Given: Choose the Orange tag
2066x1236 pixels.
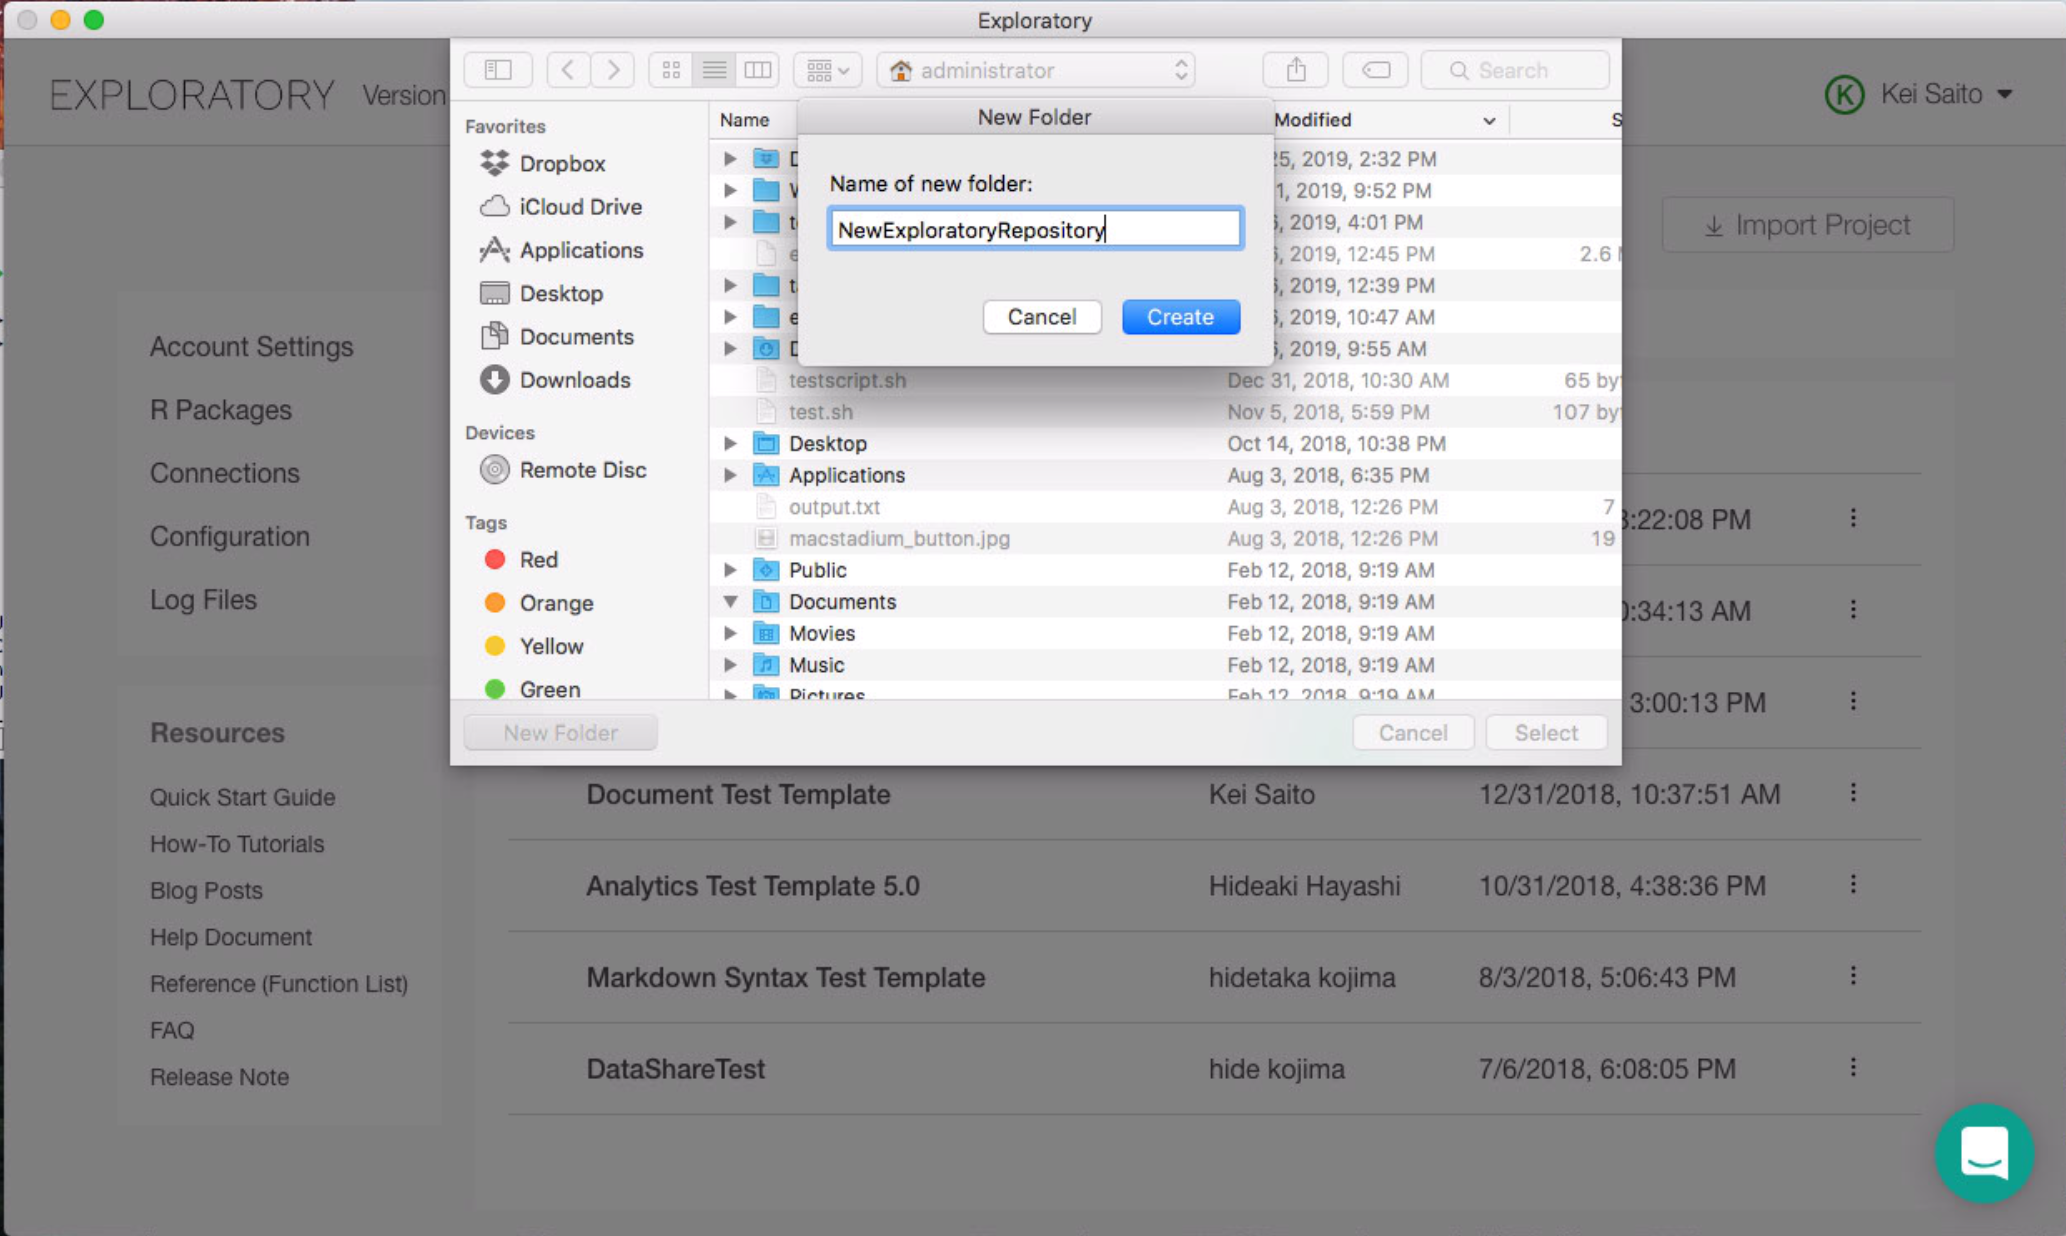Looking at the screenshot, I should tap(539, 603).
